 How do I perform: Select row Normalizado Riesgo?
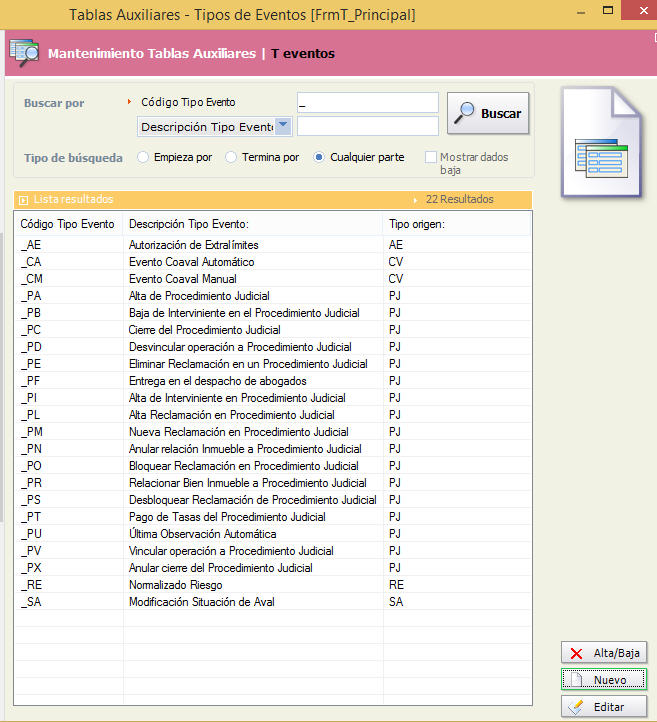tap(273, 585)
